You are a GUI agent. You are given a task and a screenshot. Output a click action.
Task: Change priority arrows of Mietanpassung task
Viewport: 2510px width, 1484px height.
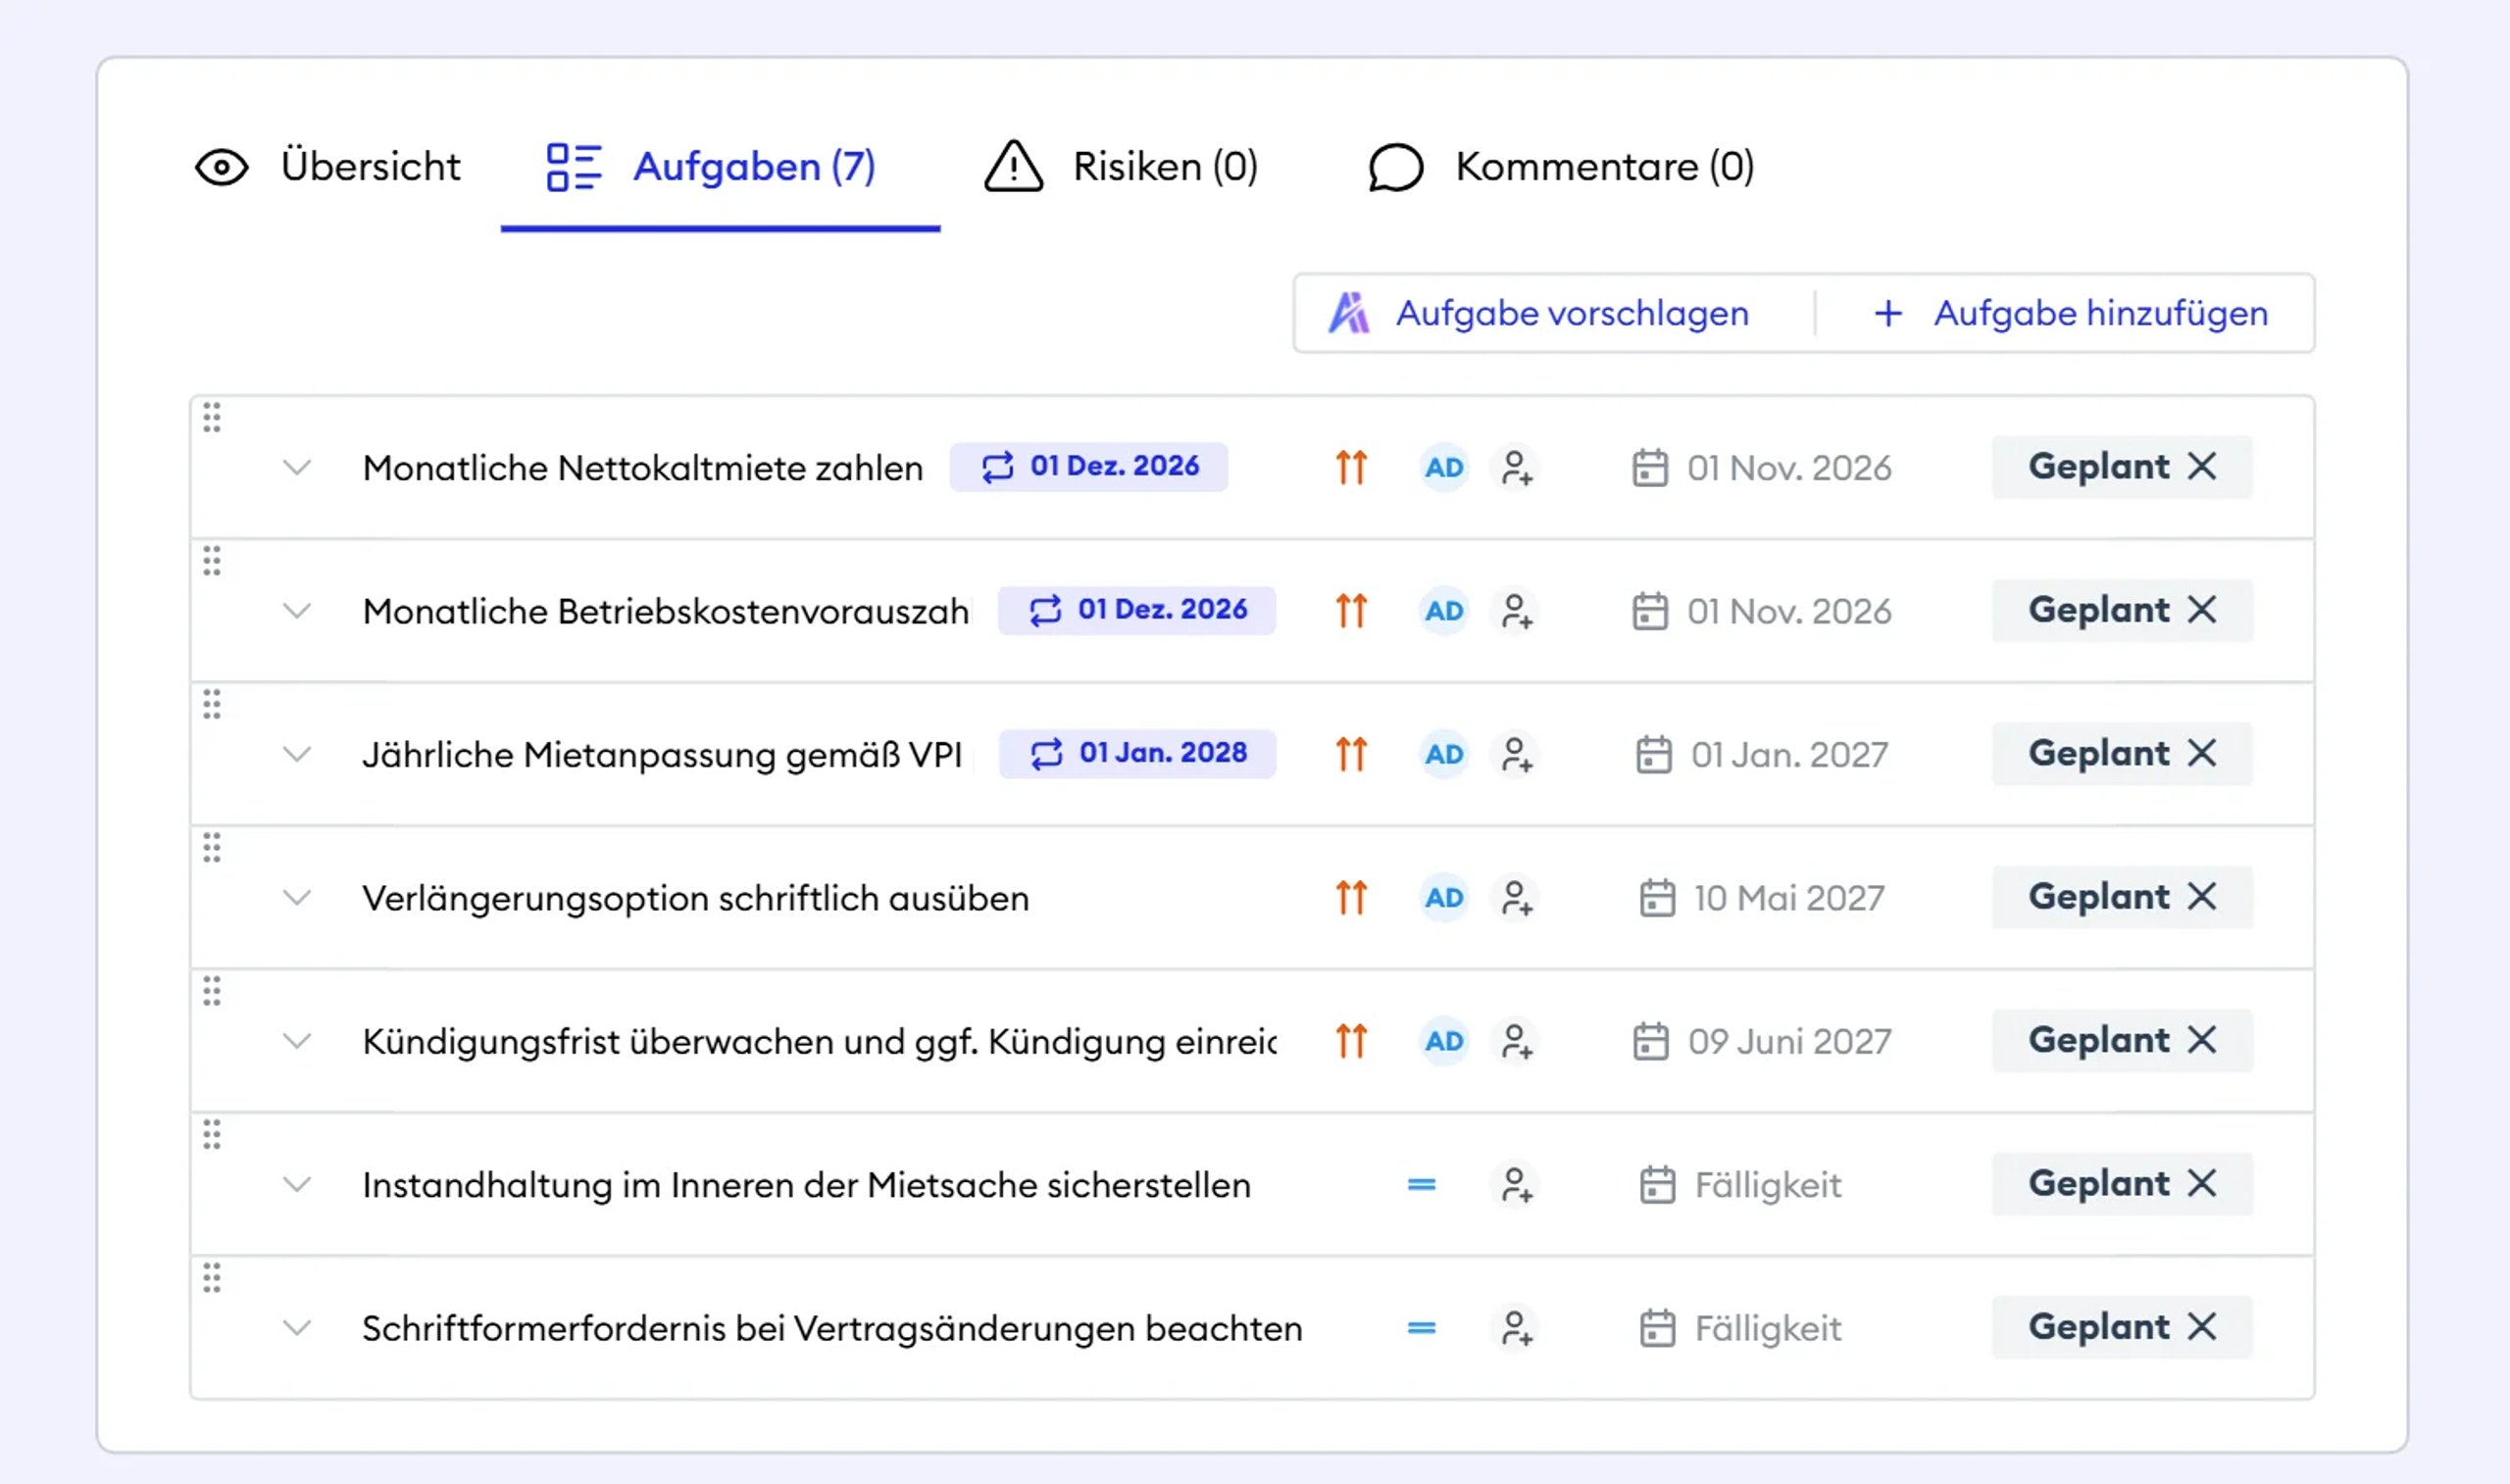click(1351, 754)
